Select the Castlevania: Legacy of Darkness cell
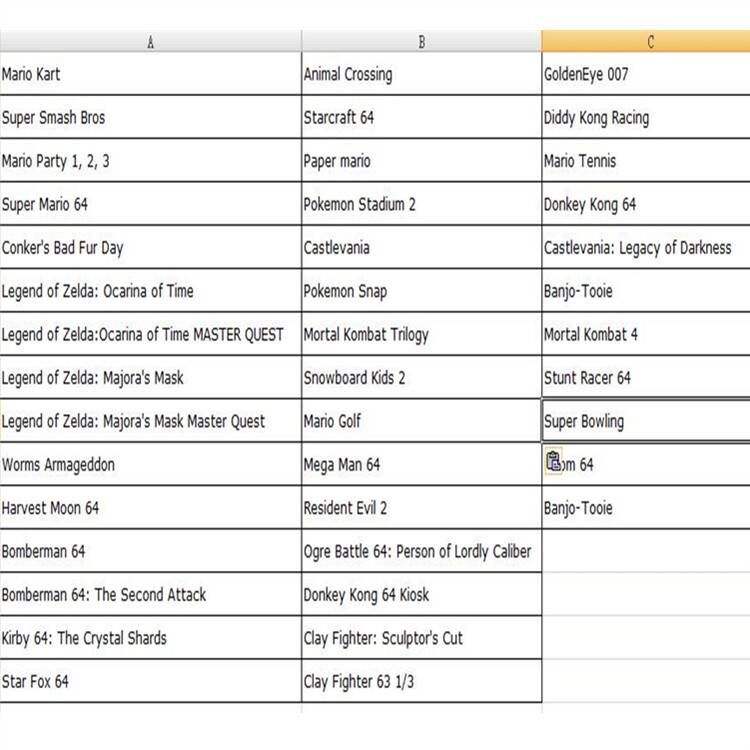Viewport: 750px width, 750px height. click(x=646, y=248)
